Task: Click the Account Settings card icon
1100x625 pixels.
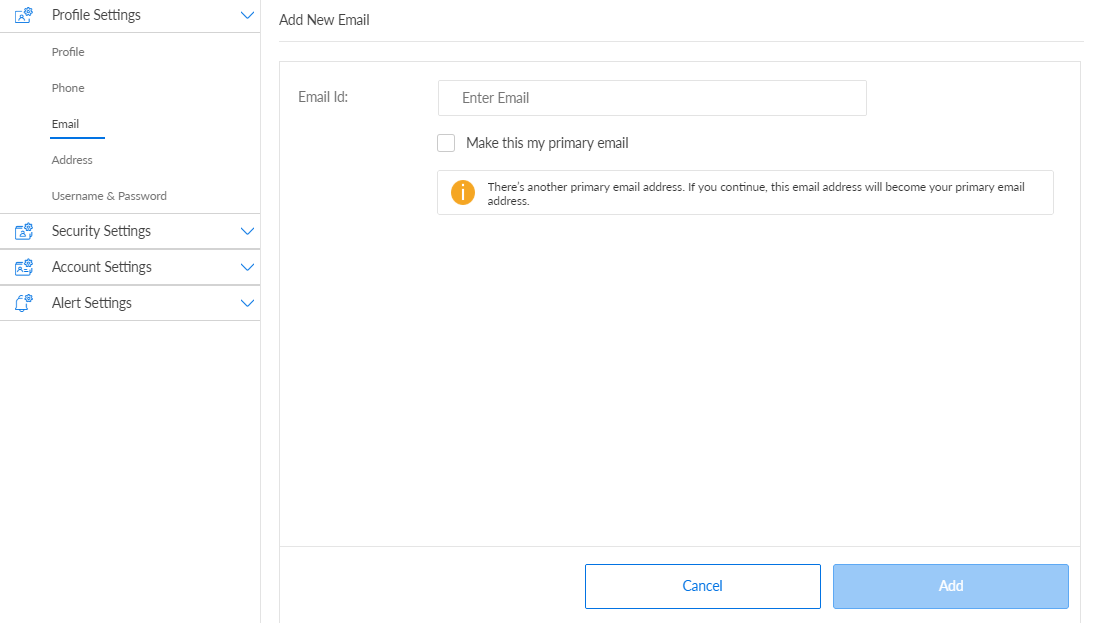Action: pos(24,267)
